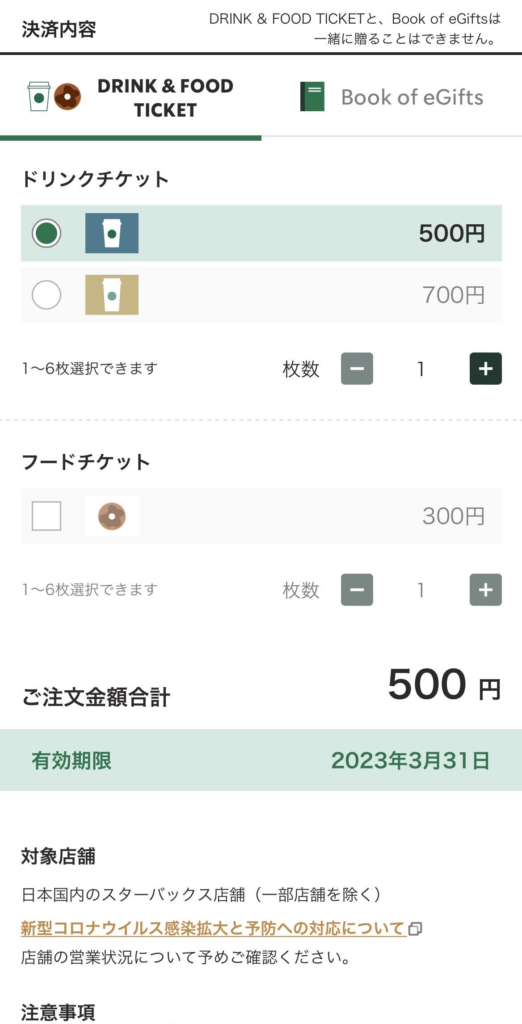Click the 300円 food ticket row

[261, 516]
